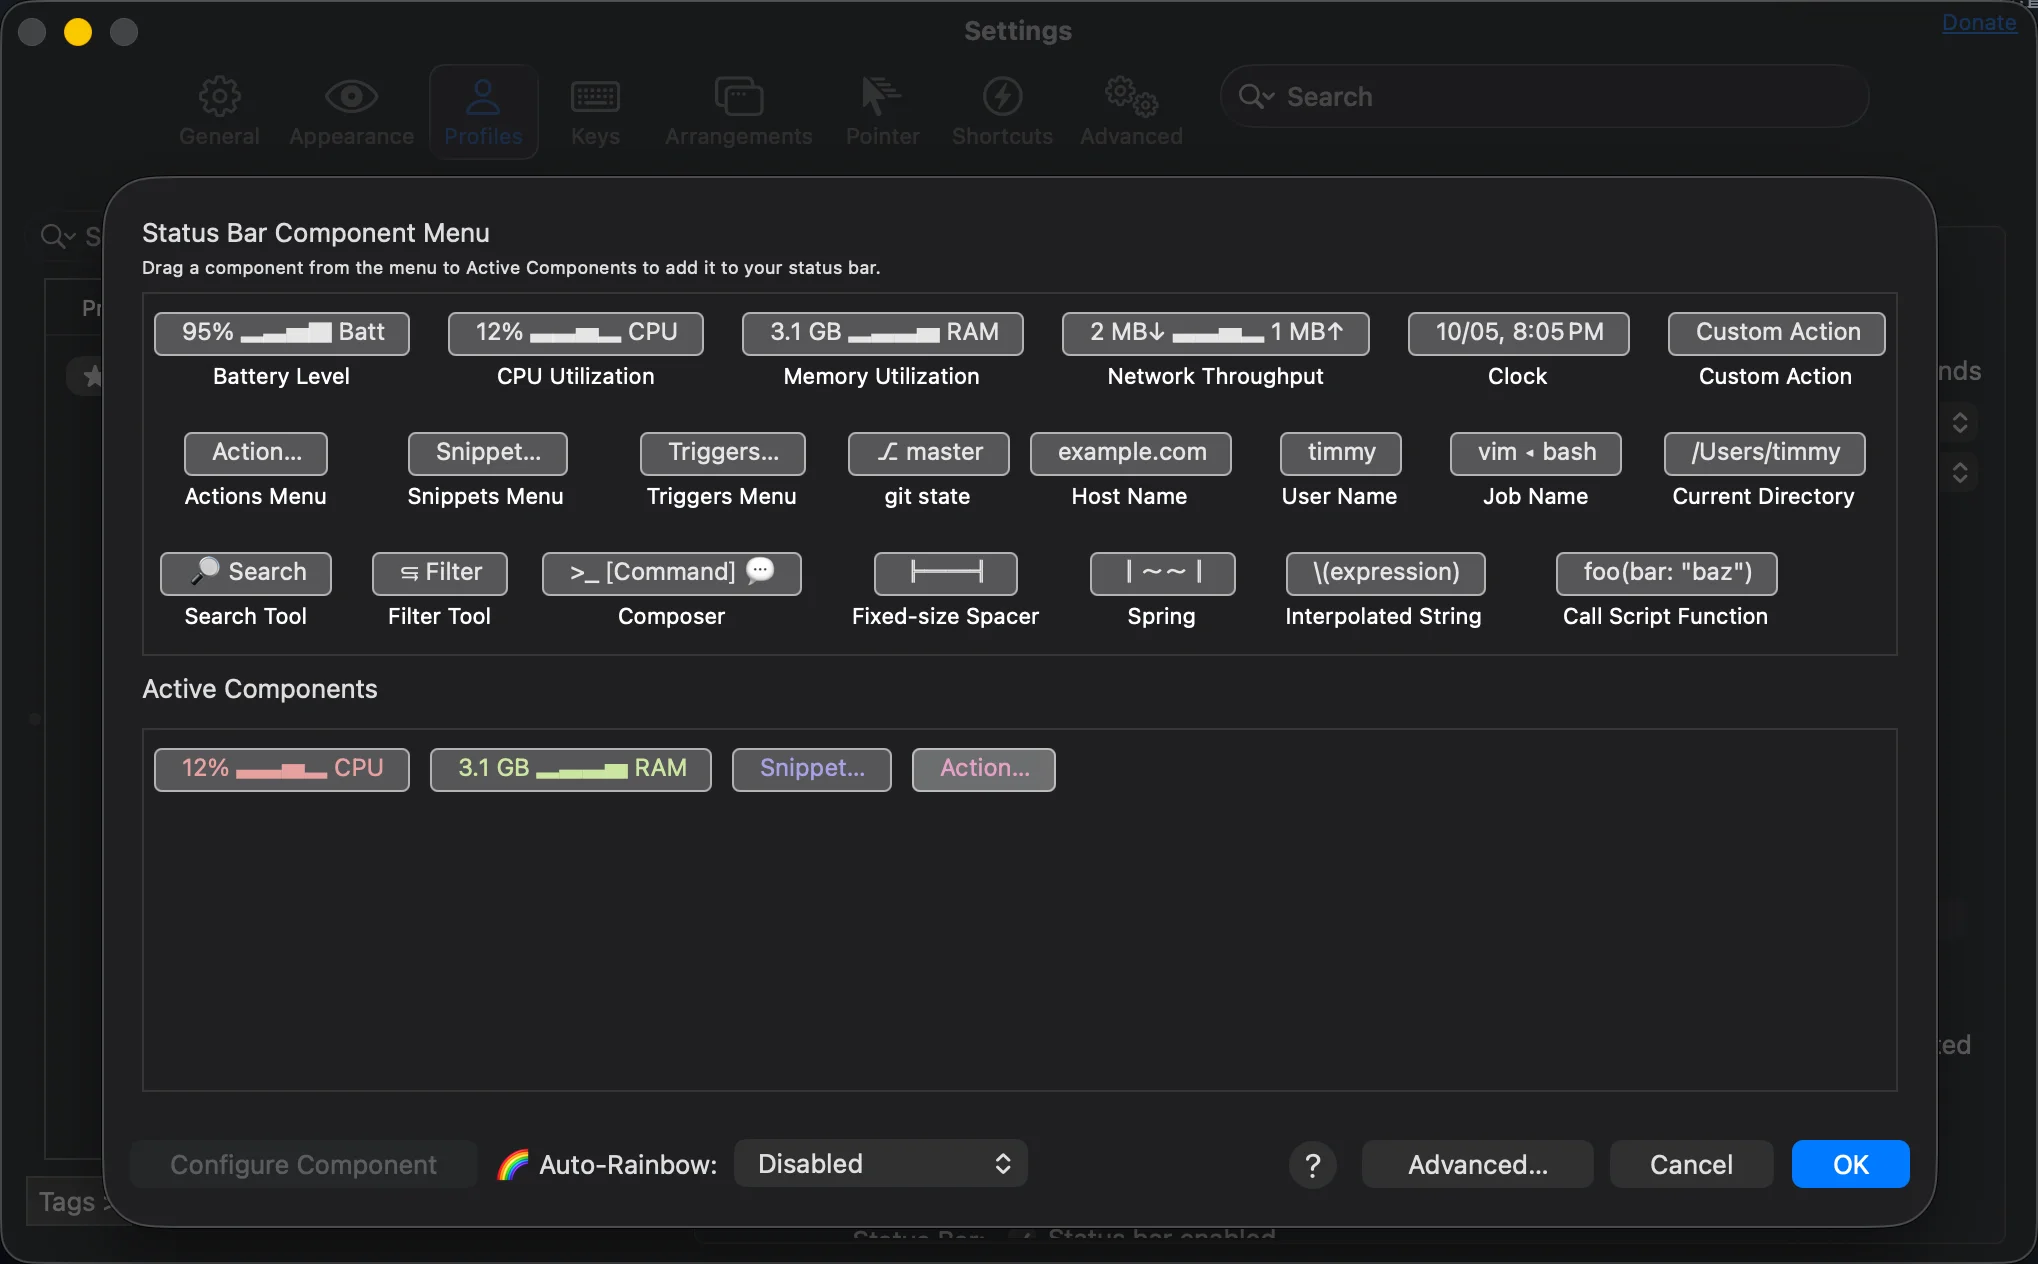
Task: Click the Donate link
Action: 1978,23
